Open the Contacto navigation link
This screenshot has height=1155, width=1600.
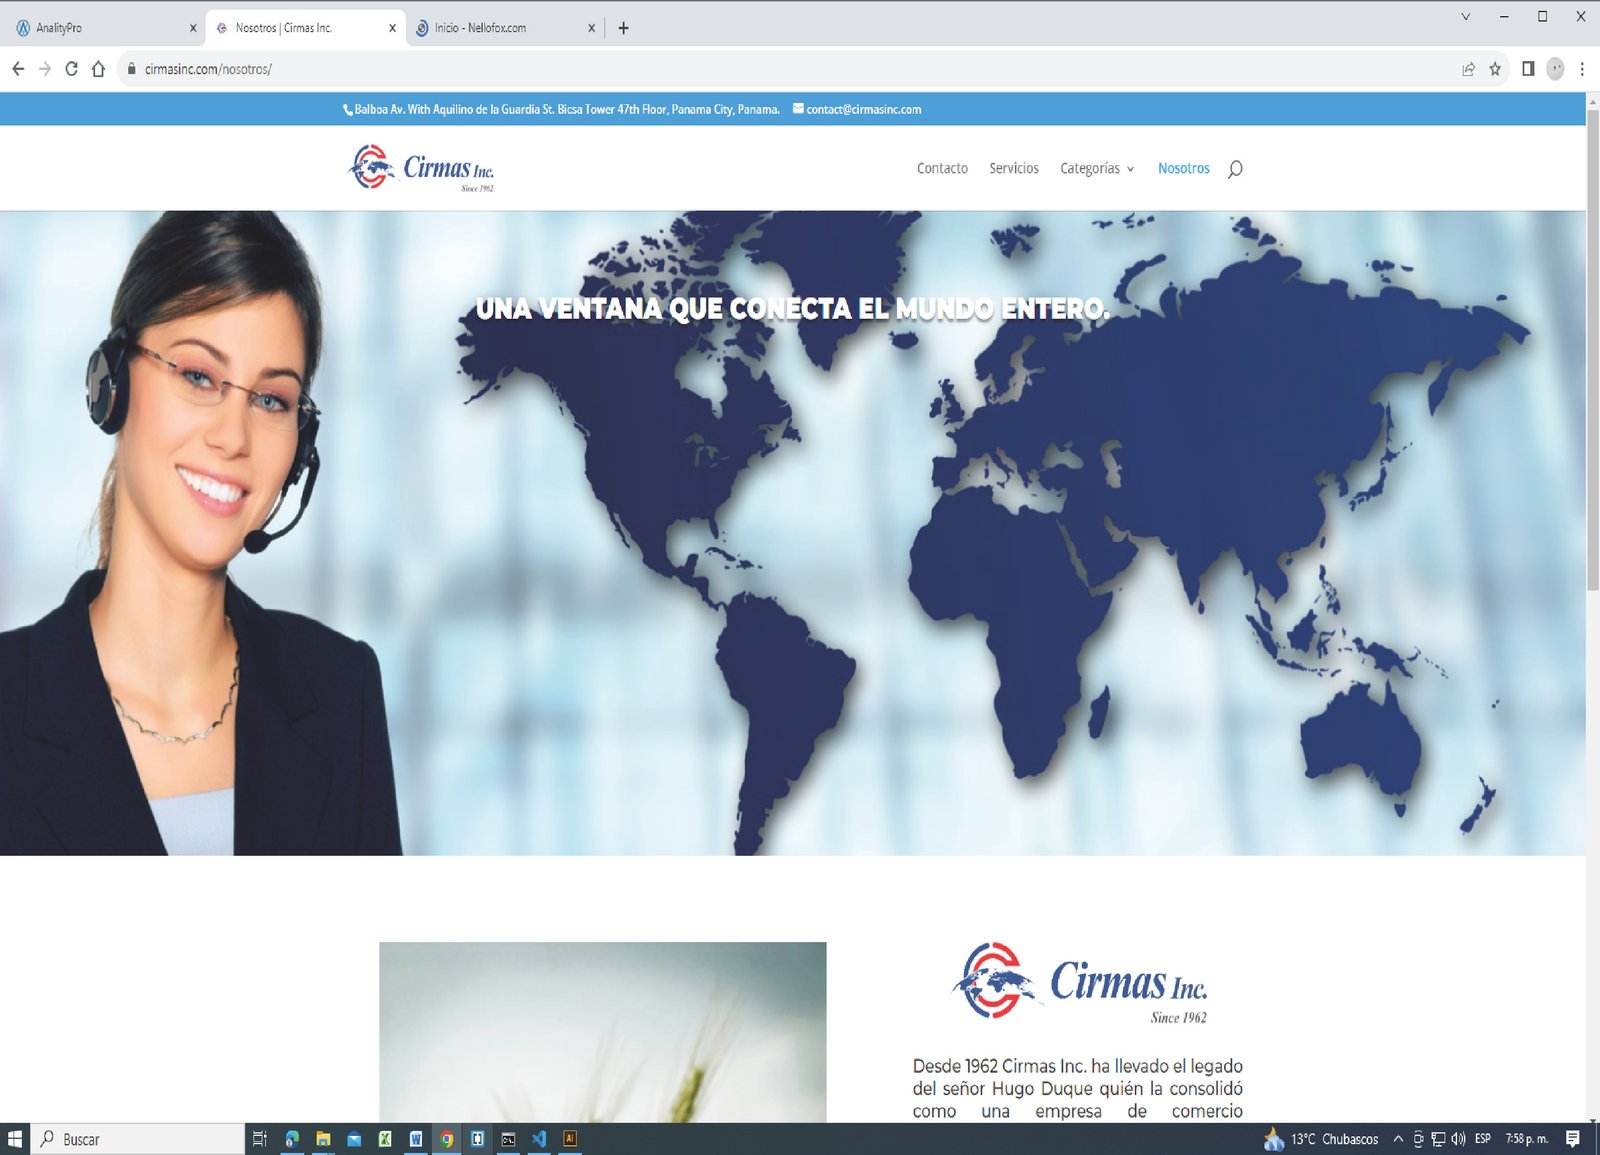pos(941,168)
